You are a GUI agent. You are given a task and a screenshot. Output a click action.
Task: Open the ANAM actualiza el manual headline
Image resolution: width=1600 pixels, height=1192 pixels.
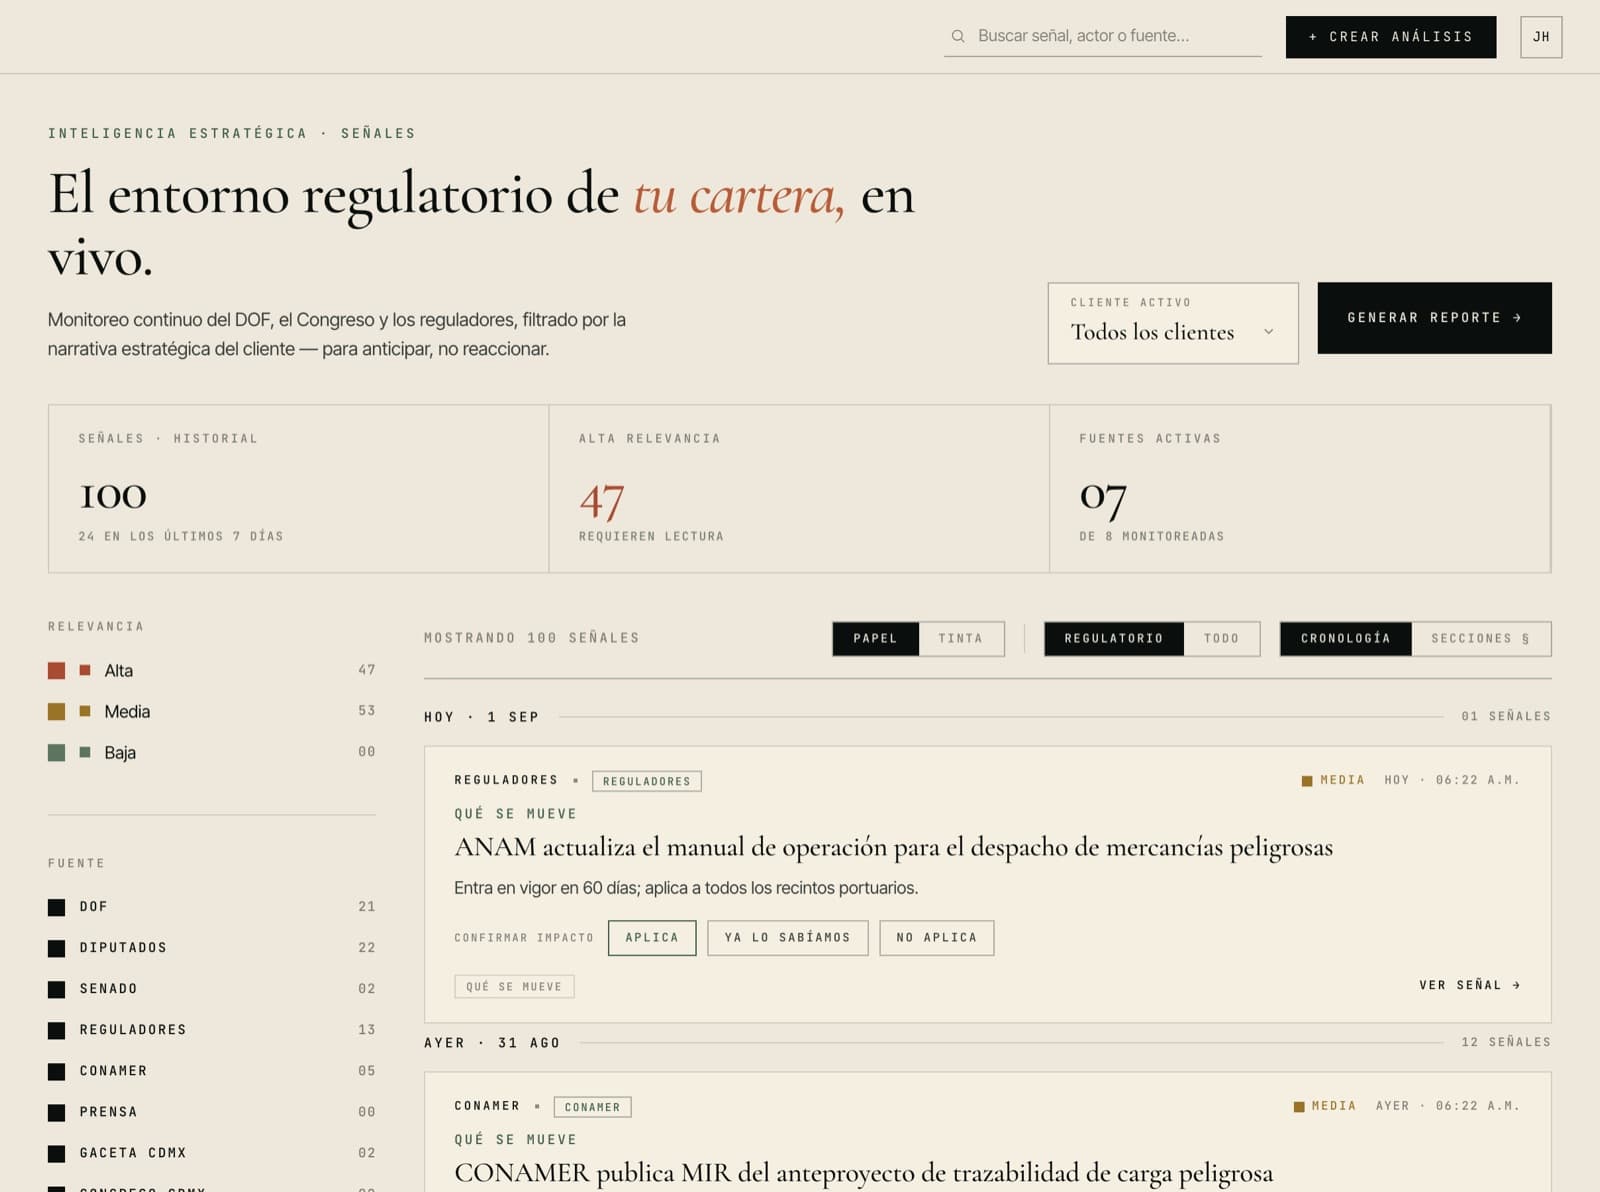click(893, 847)
